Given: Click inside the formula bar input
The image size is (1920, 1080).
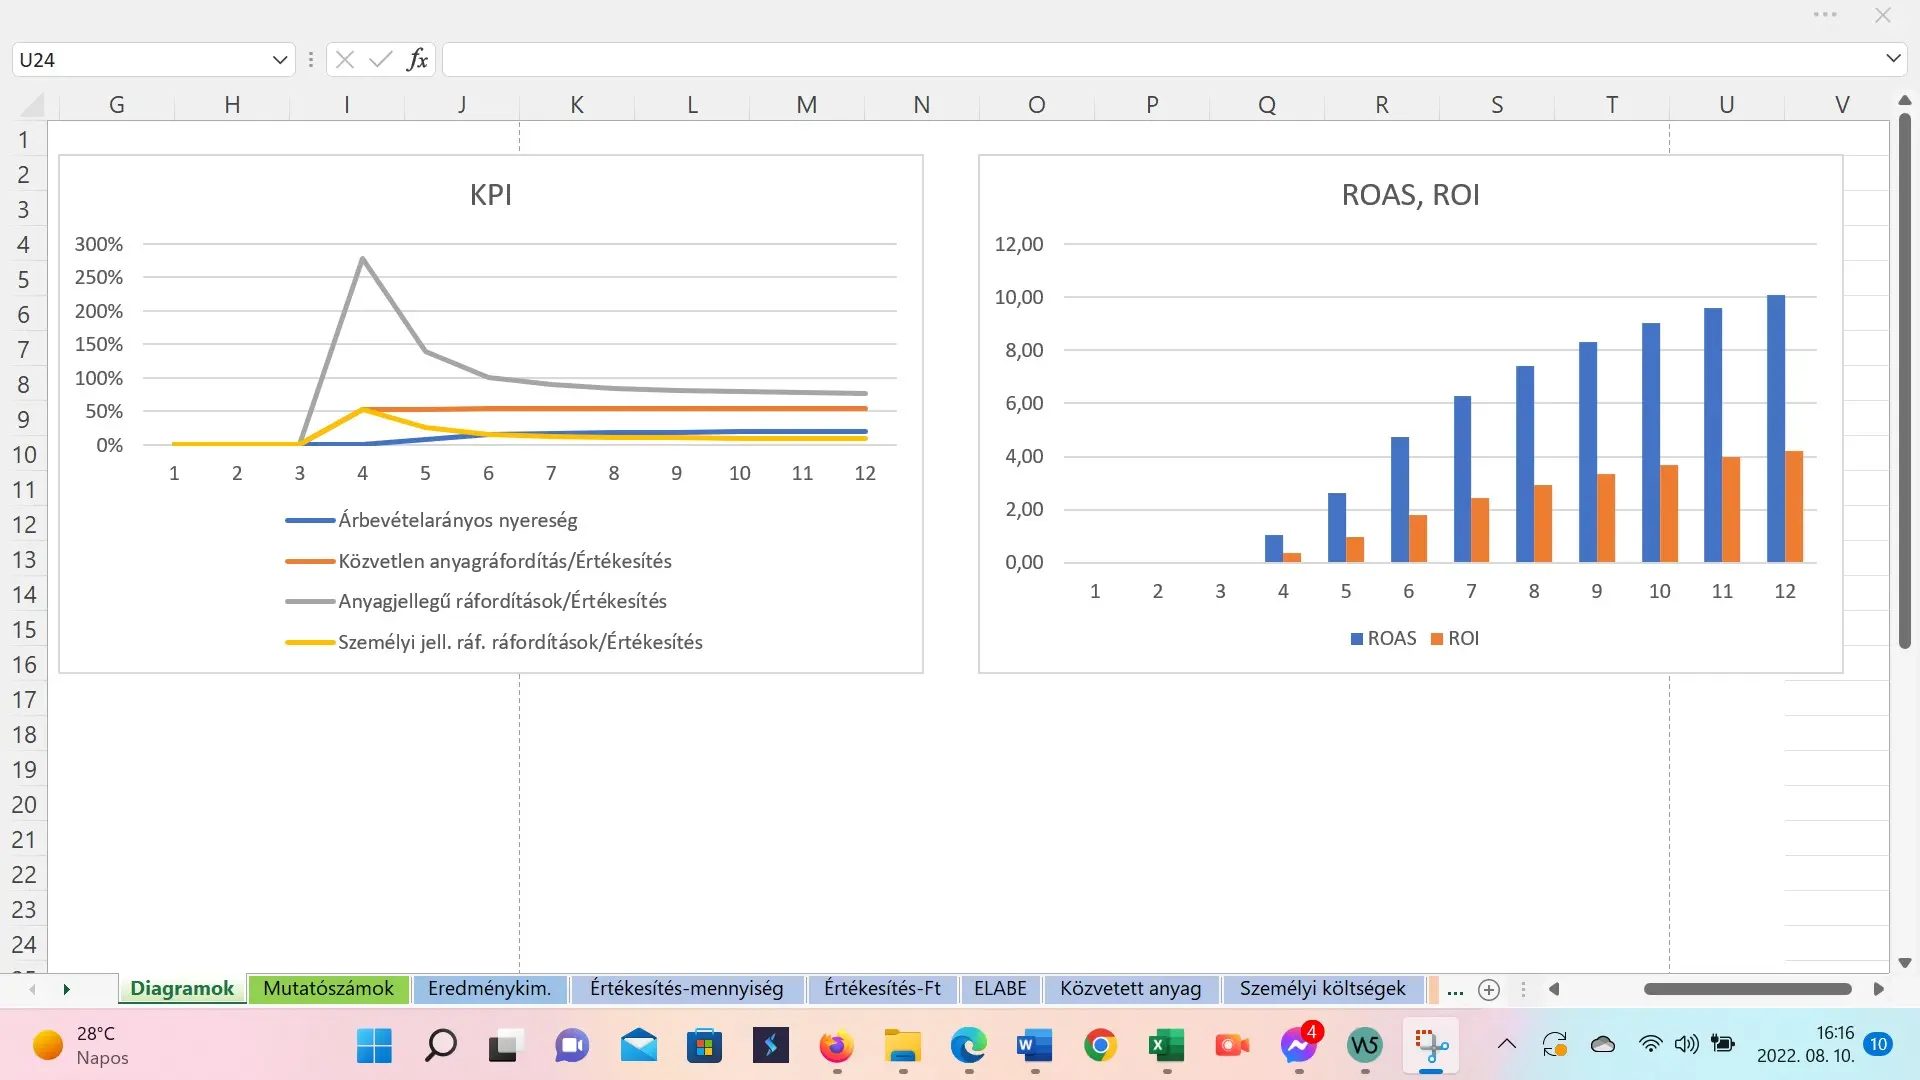Looking at the screenshot, I should [1160, 60].
